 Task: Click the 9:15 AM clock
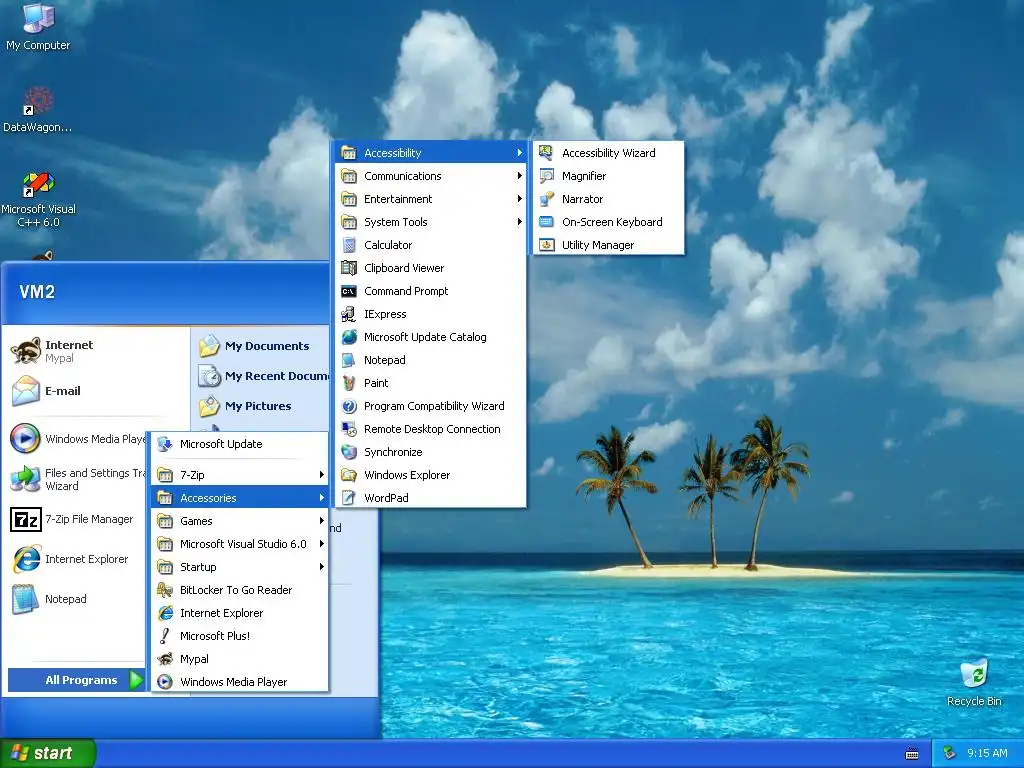coord(987,753)
